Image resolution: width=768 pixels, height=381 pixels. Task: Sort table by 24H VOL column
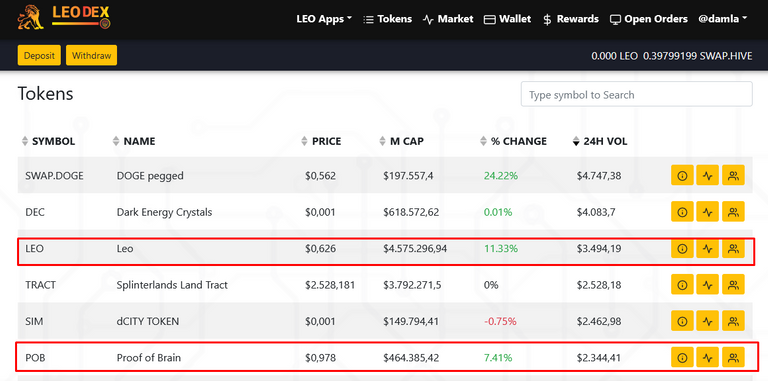(600, 142)
